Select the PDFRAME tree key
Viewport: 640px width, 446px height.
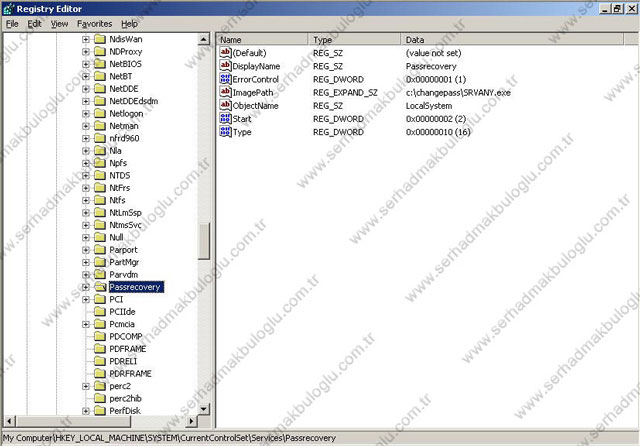(x=127, y=349)
